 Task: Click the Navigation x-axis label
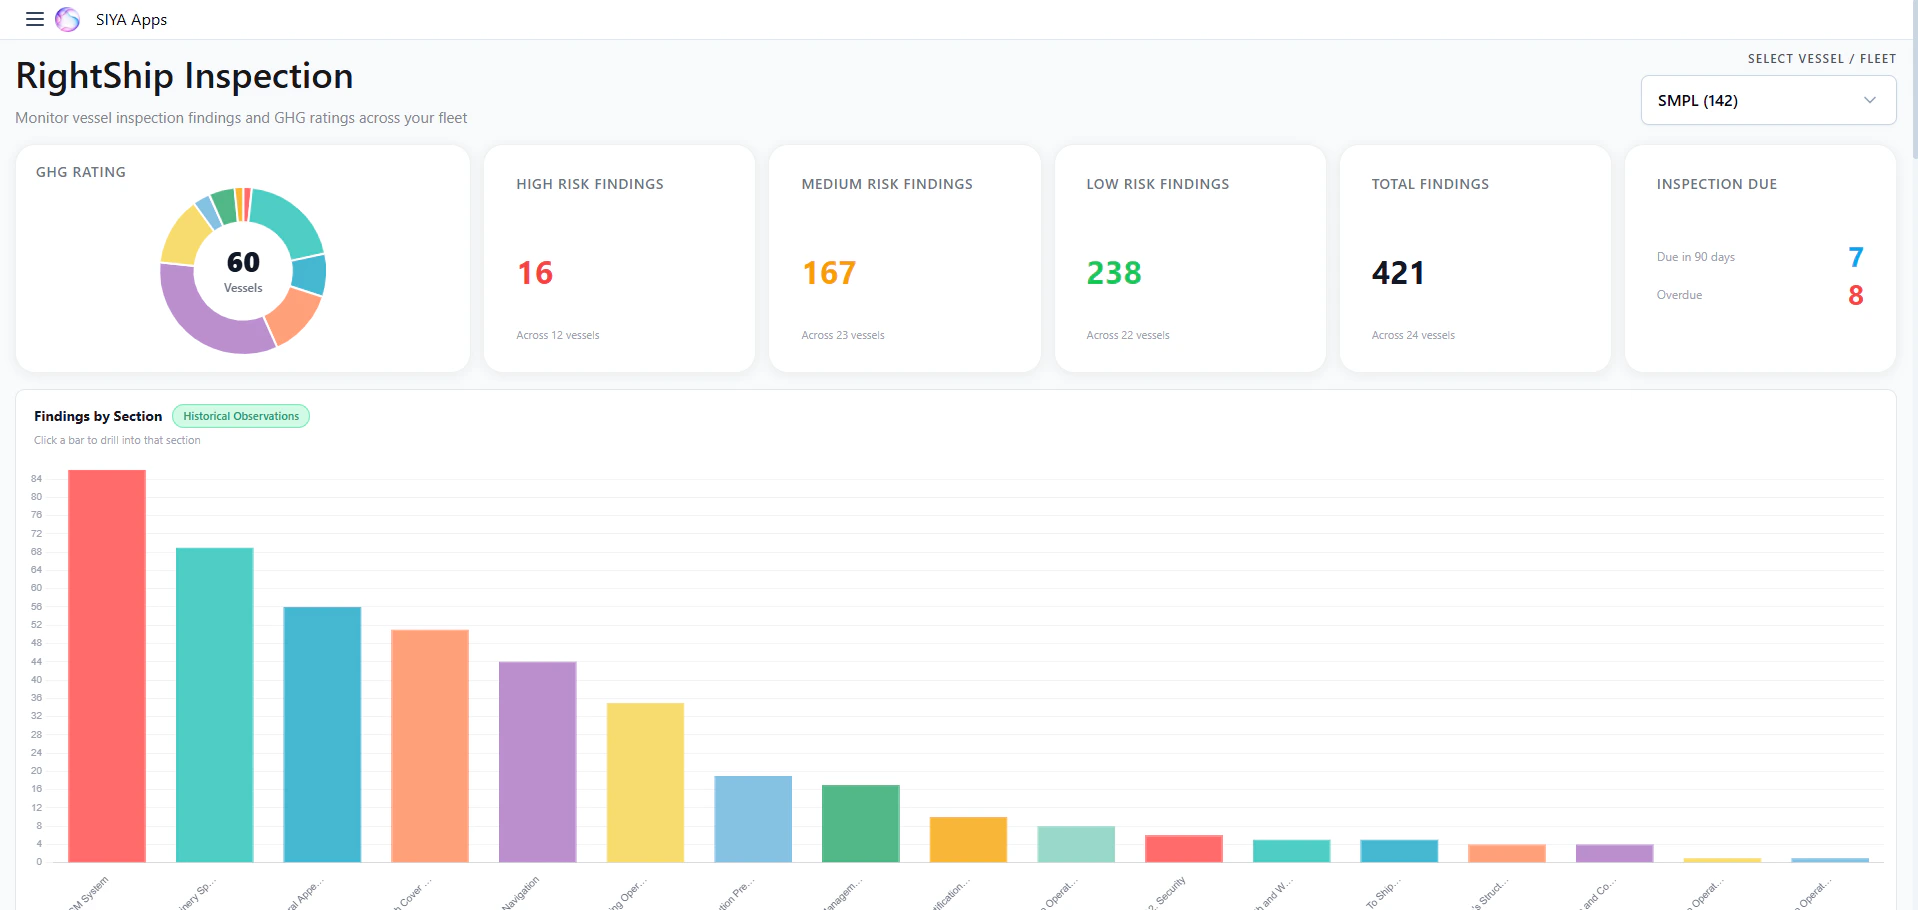point(521,892)
